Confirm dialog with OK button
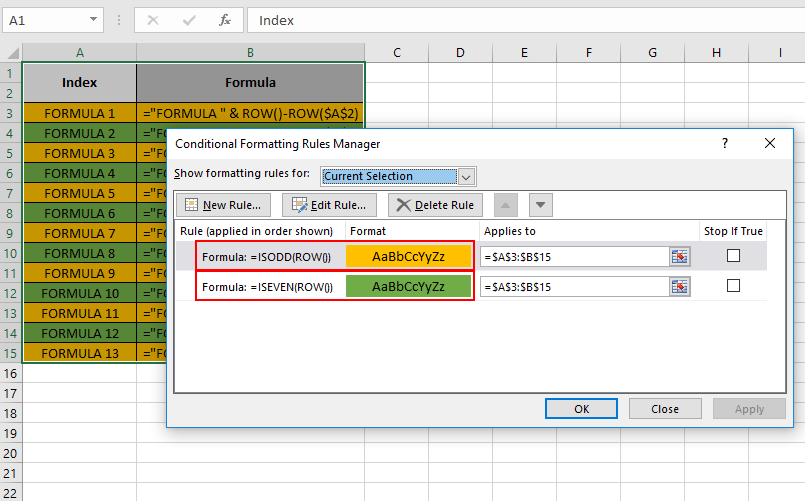The width and height of the screenshot is (805, 501). [581, 409]
